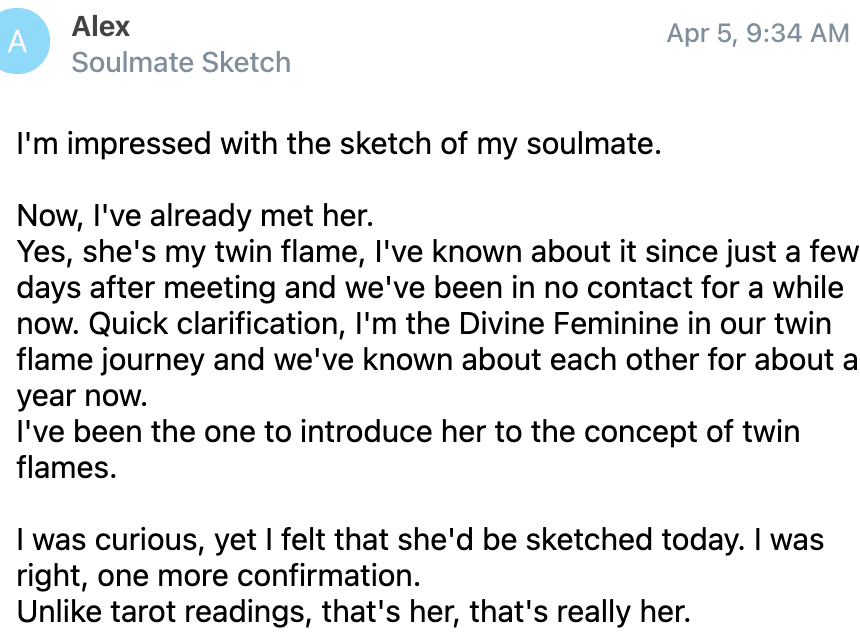Click the line 'I've been the one to introduce'
This screenshot has width=860, height=634.
pos(408,432)
